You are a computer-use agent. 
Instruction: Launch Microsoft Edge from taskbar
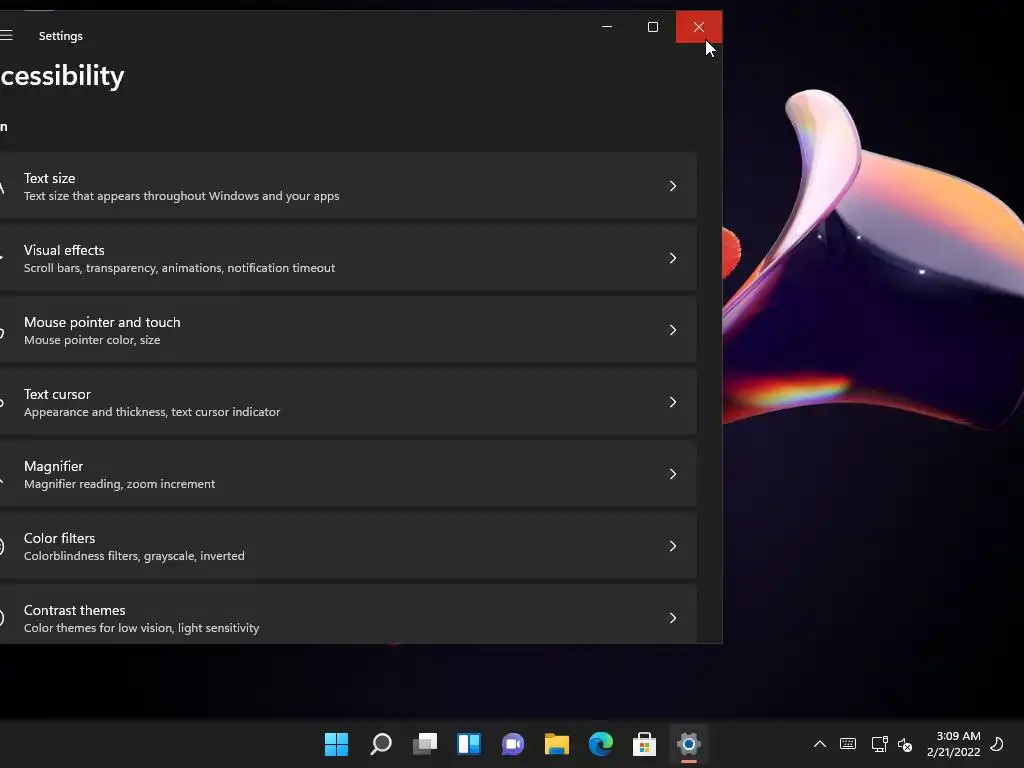[x=601, y=744]
